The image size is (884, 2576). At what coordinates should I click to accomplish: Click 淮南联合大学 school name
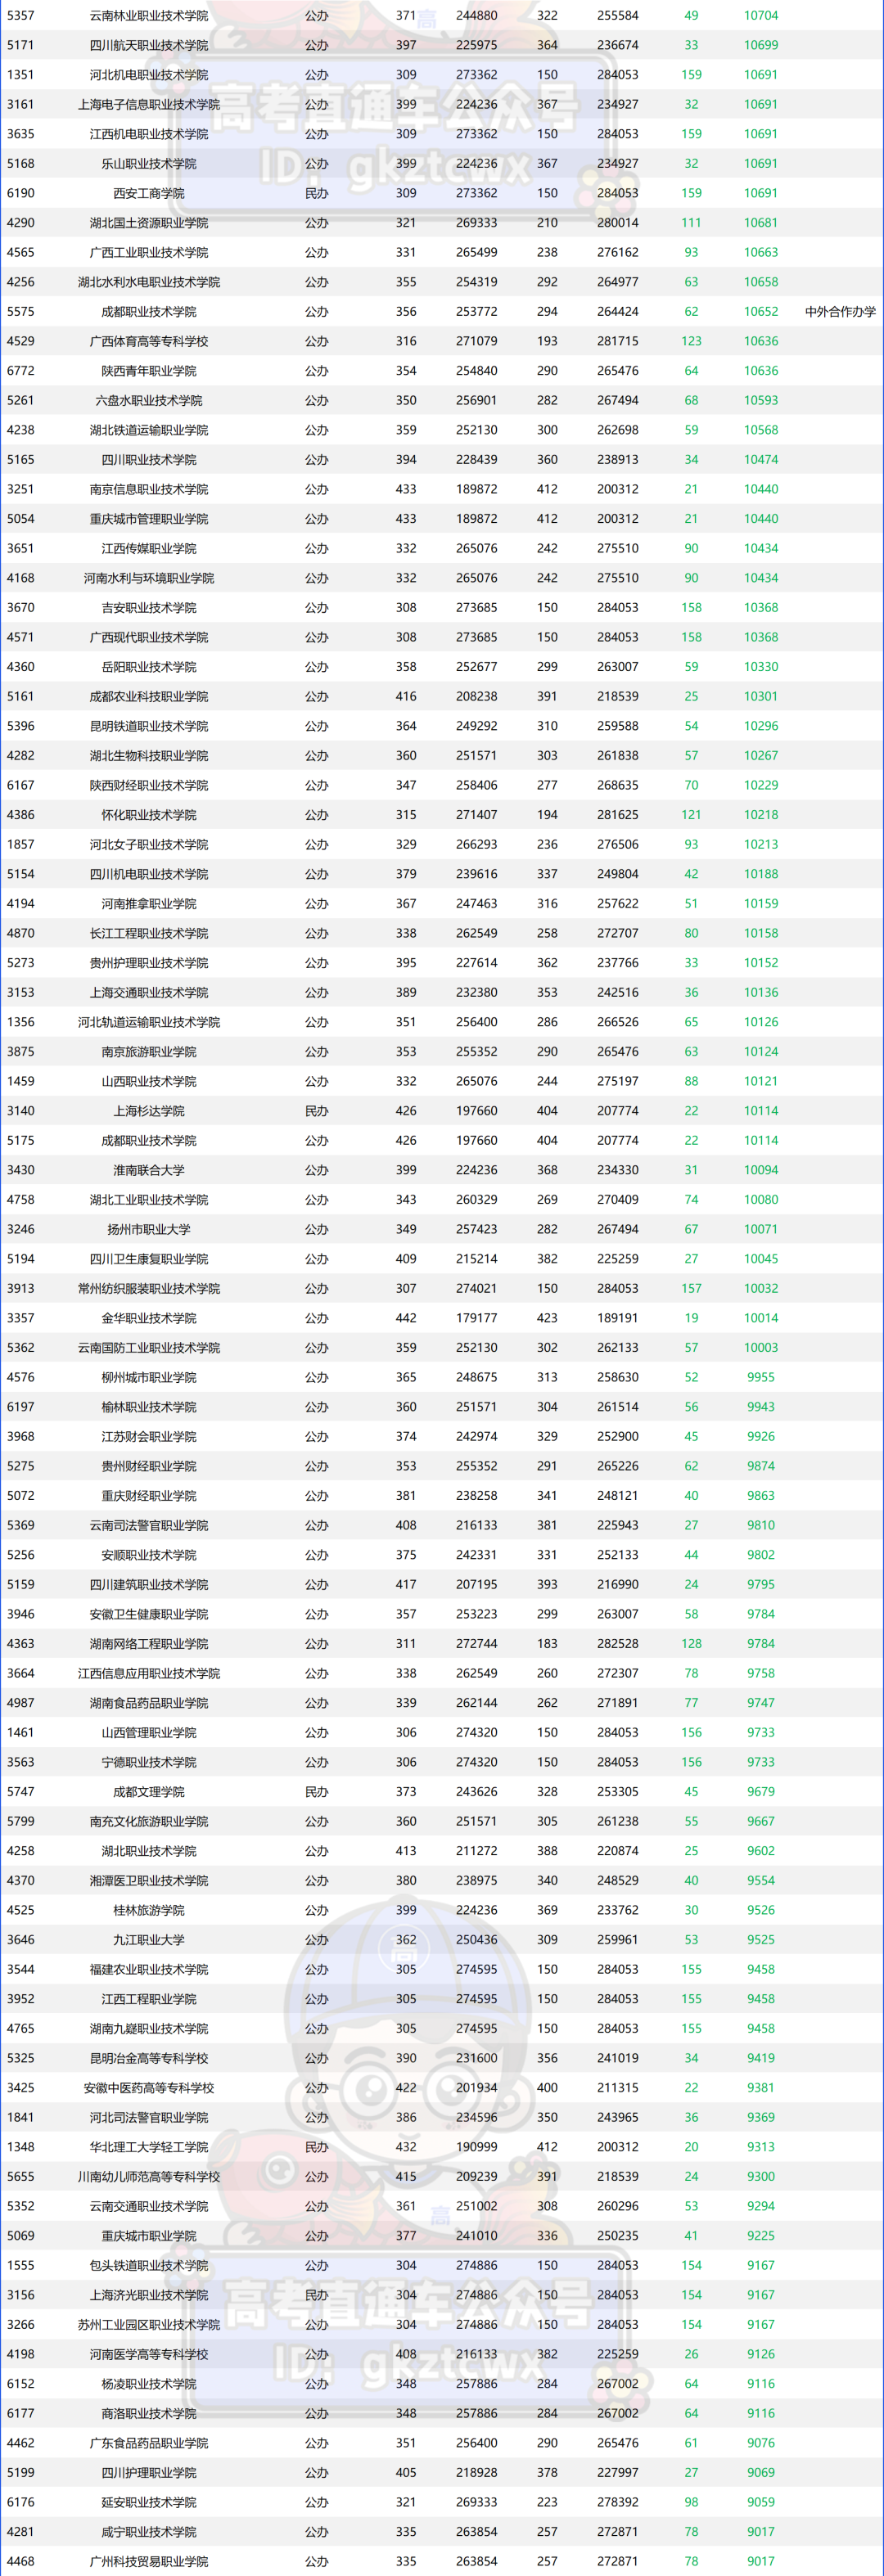tap(149, 1170)
